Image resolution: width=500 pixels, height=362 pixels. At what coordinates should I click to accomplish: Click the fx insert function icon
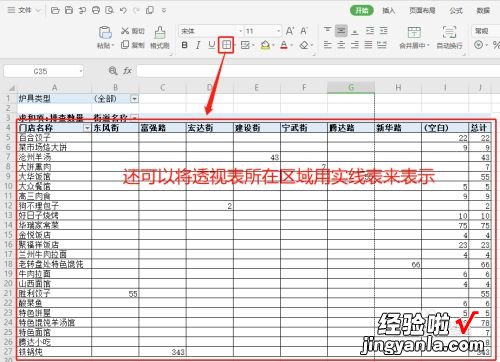coord(127,71)
